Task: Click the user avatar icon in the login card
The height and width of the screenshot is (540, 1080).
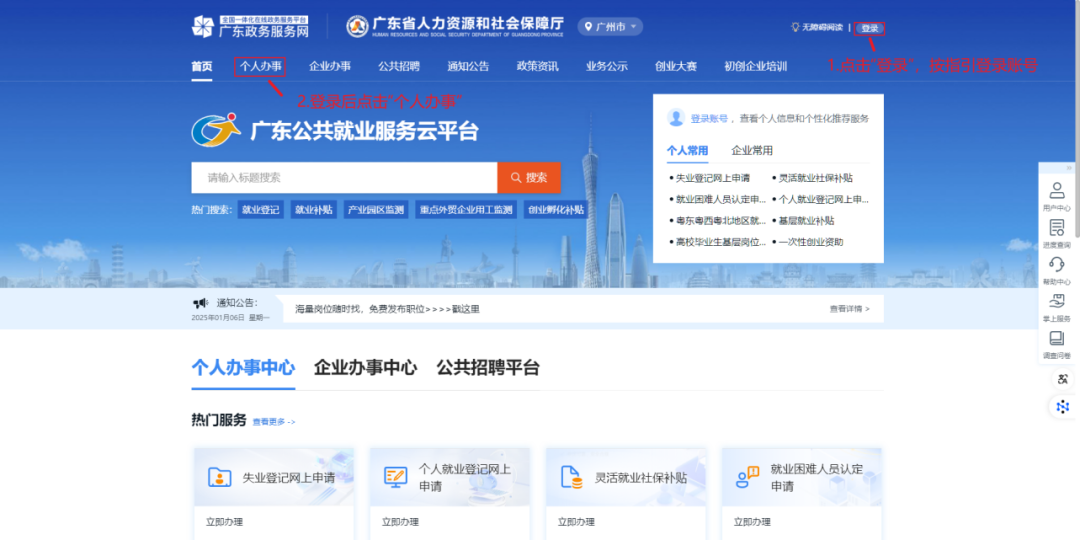Action: point(676,118)
